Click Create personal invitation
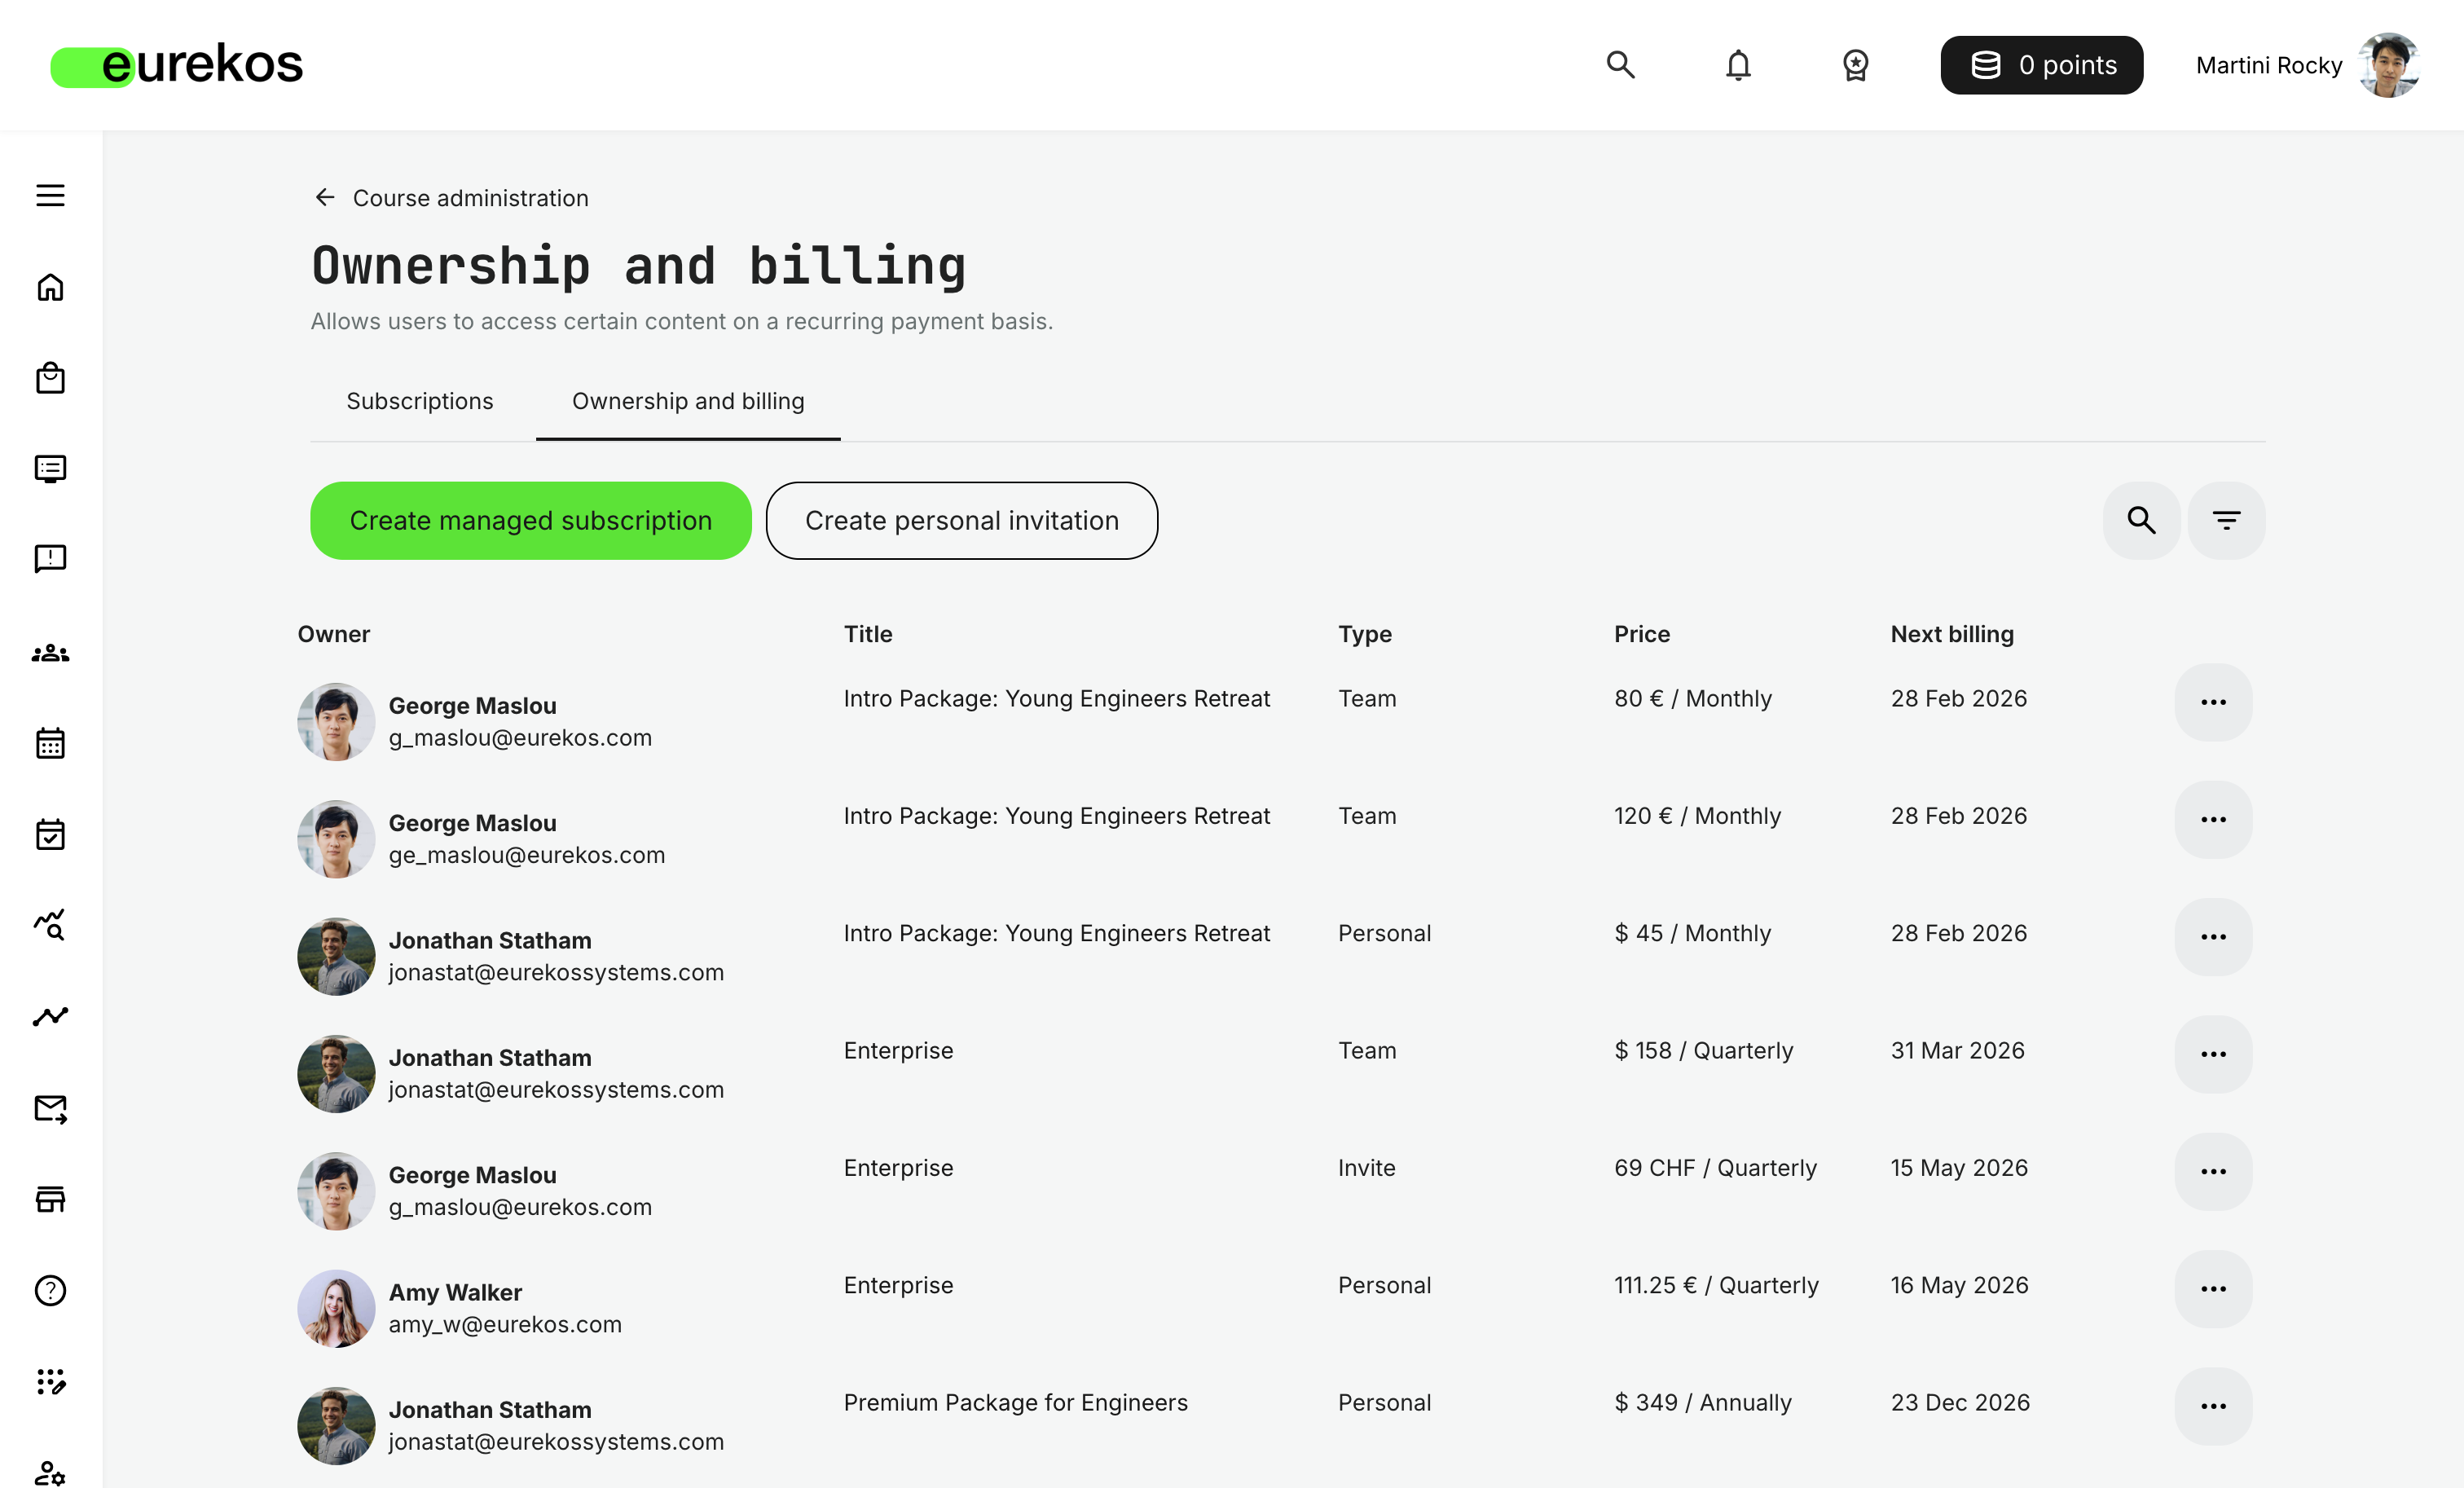 pos(961,520)
